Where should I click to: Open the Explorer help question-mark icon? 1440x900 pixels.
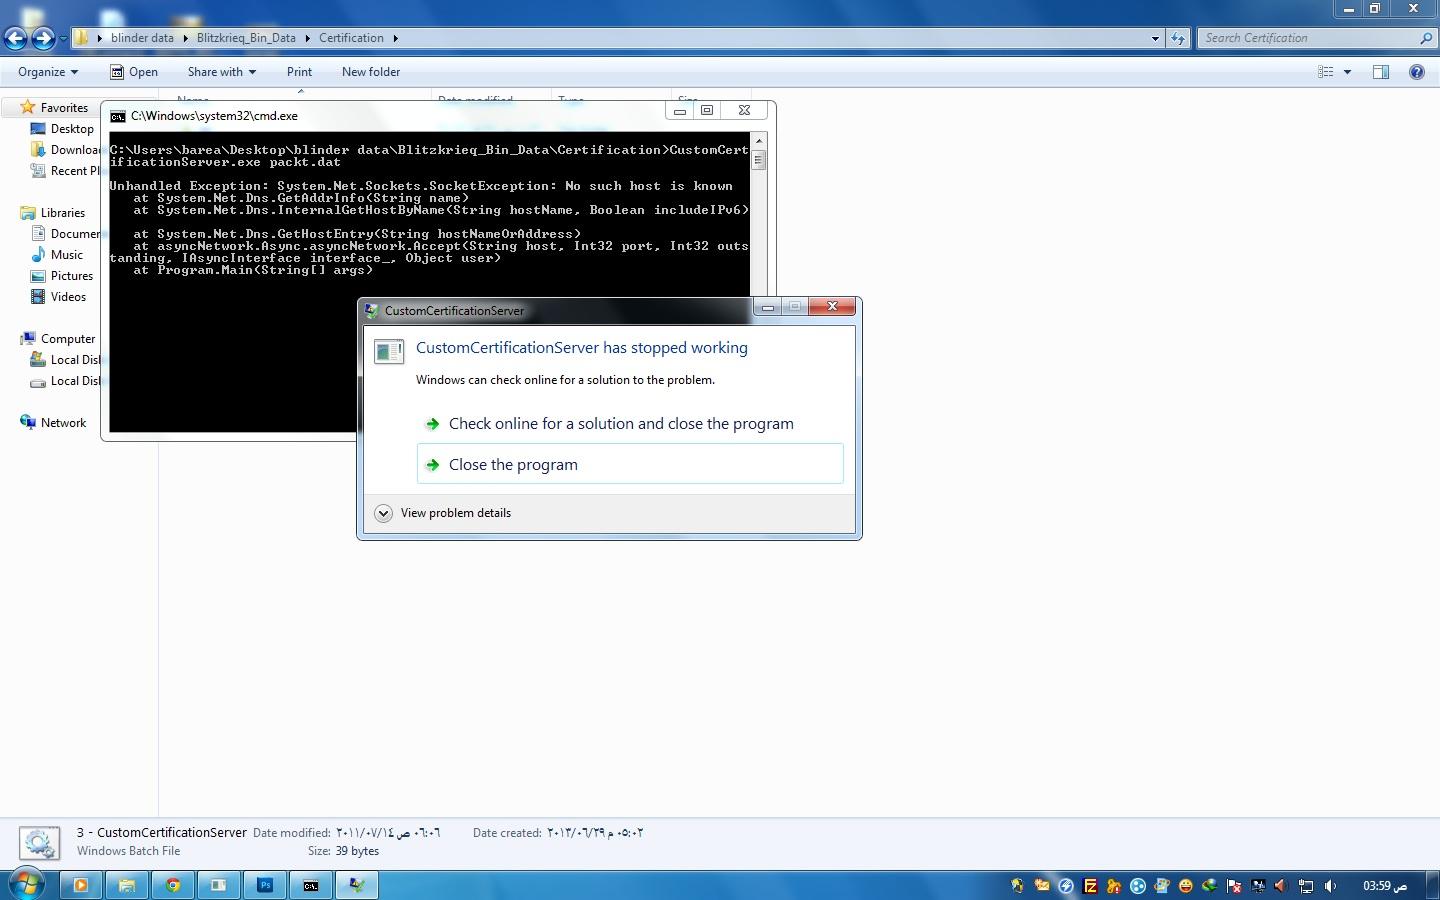click(x=1416, y=72)
